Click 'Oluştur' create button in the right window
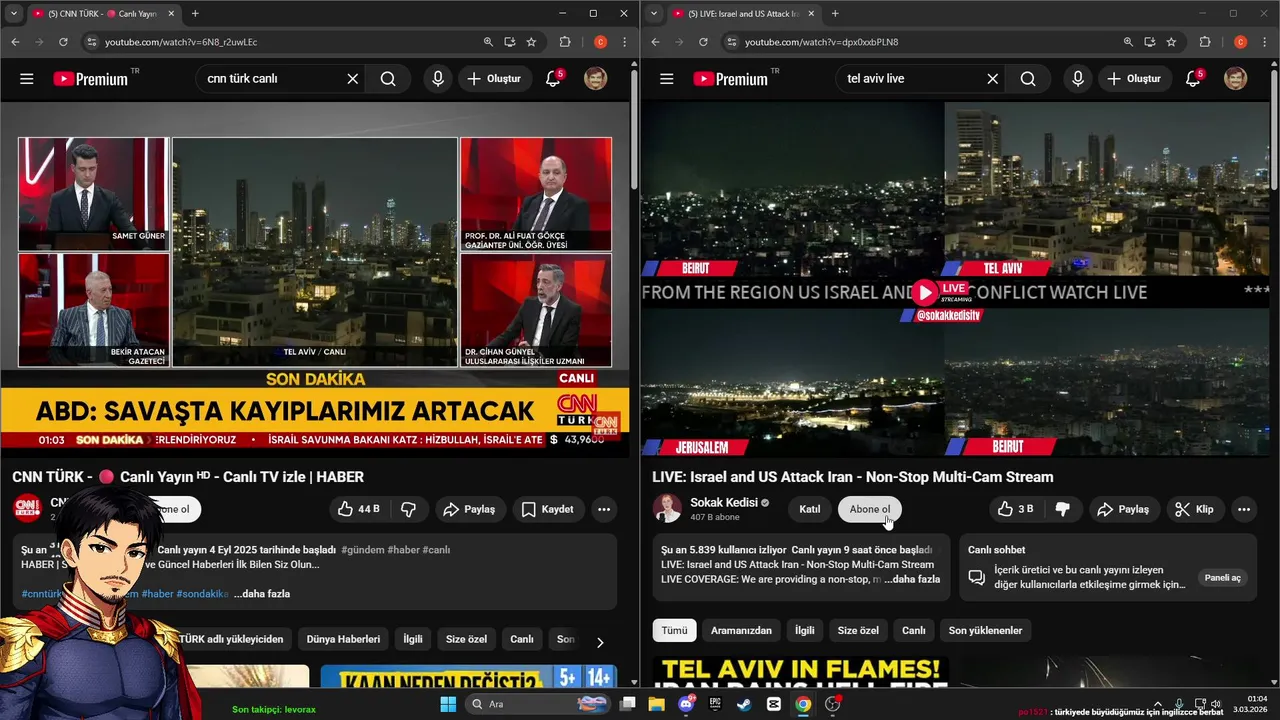1280x720 pixels. coord(1135,79)
